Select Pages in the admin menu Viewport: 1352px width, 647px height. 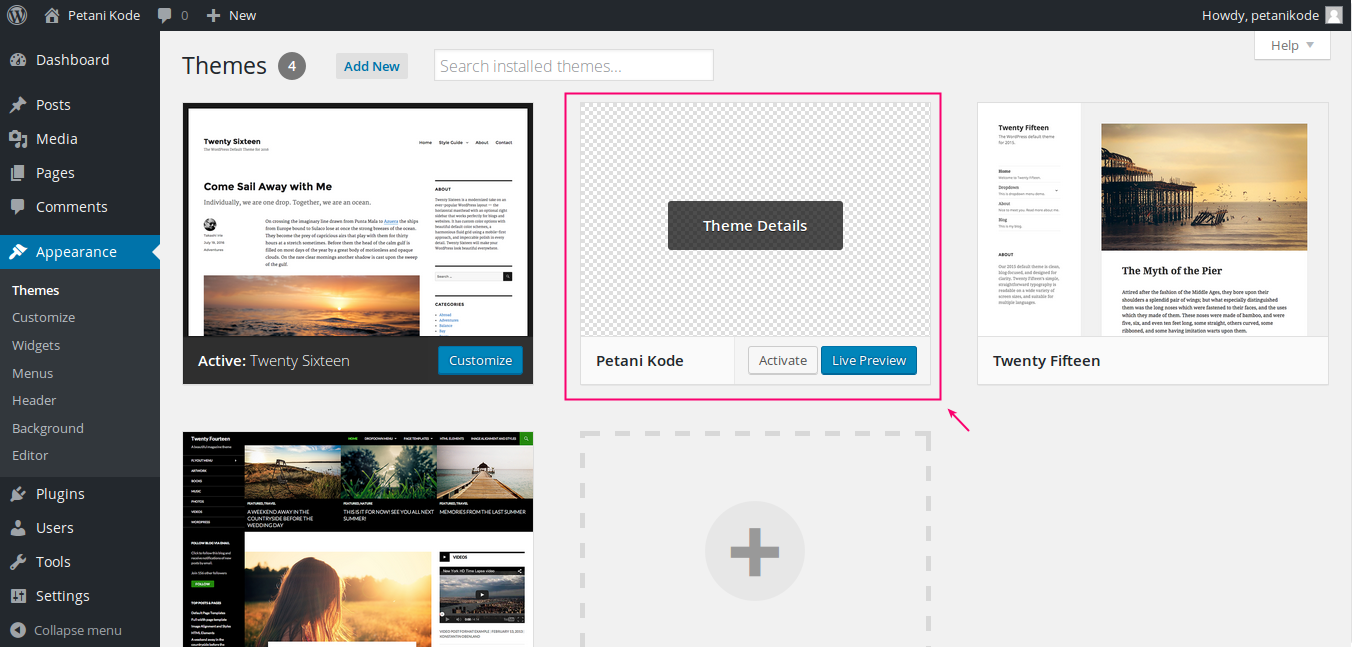click(80, 173)
